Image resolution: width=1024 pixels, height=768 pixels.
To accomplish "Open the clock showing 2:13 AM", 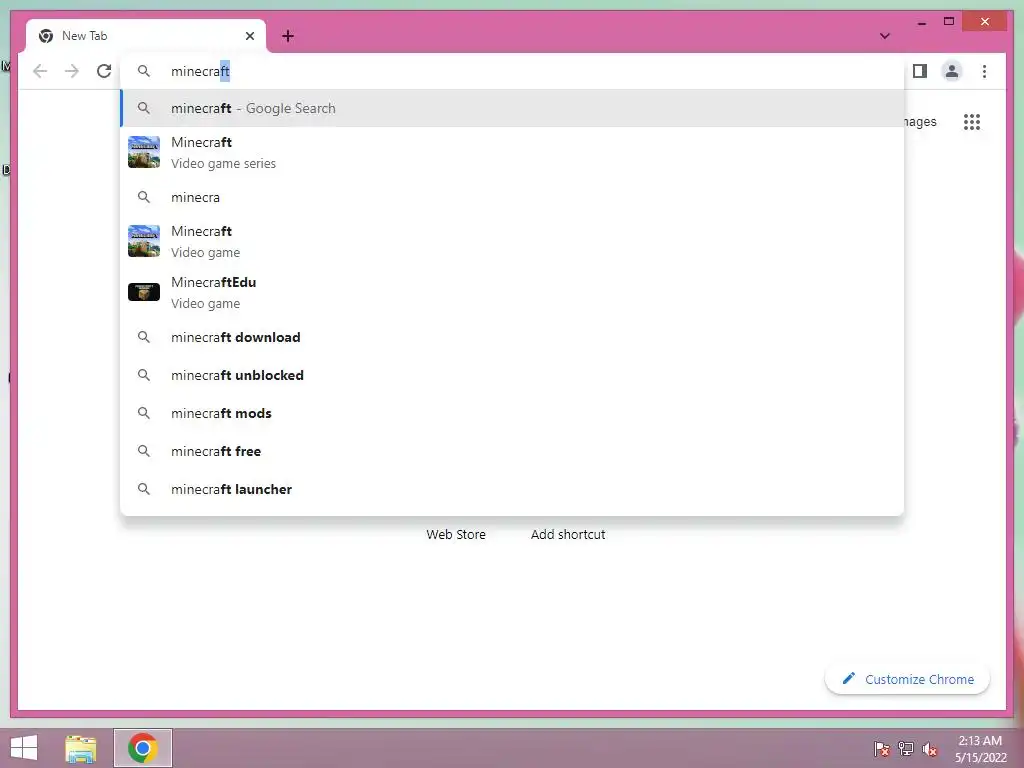I will (x=980, y=749).
